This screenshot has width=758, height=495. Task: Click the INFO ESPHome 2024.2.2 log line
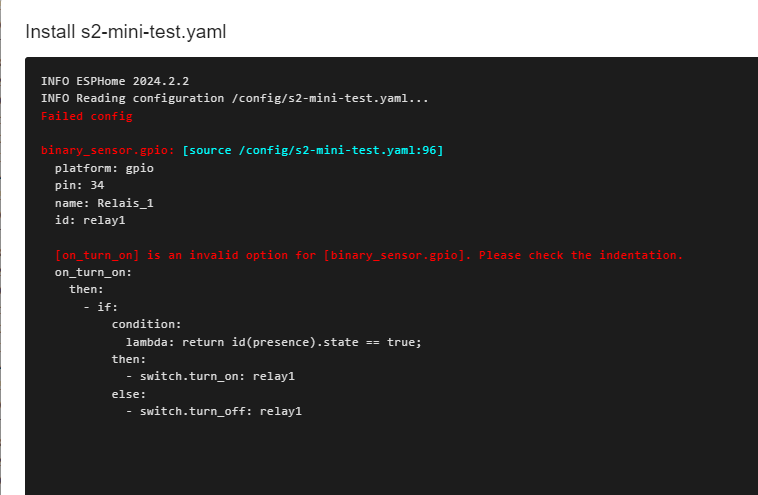(115, 81)
